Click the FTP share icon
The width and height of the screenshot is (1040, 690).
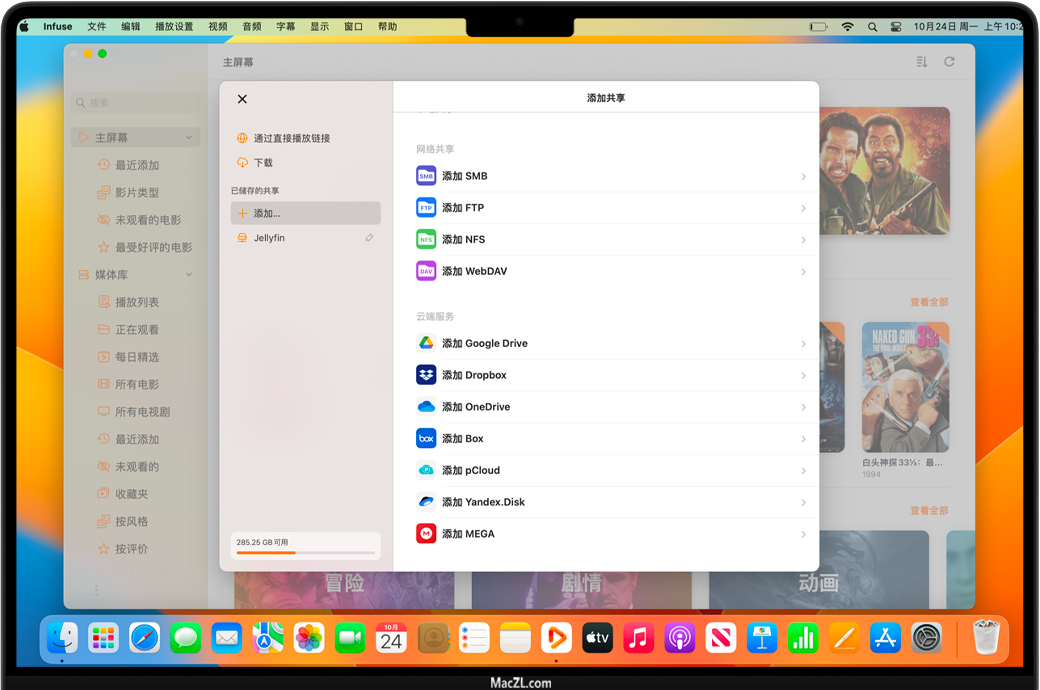426,208
